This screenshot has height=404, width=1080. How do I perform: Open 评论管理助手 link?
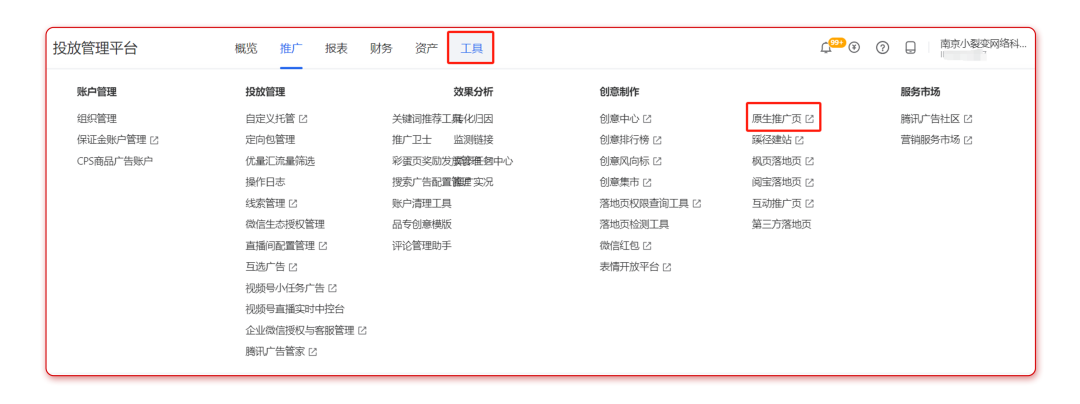pyautogui.click(x=421, y=246)
